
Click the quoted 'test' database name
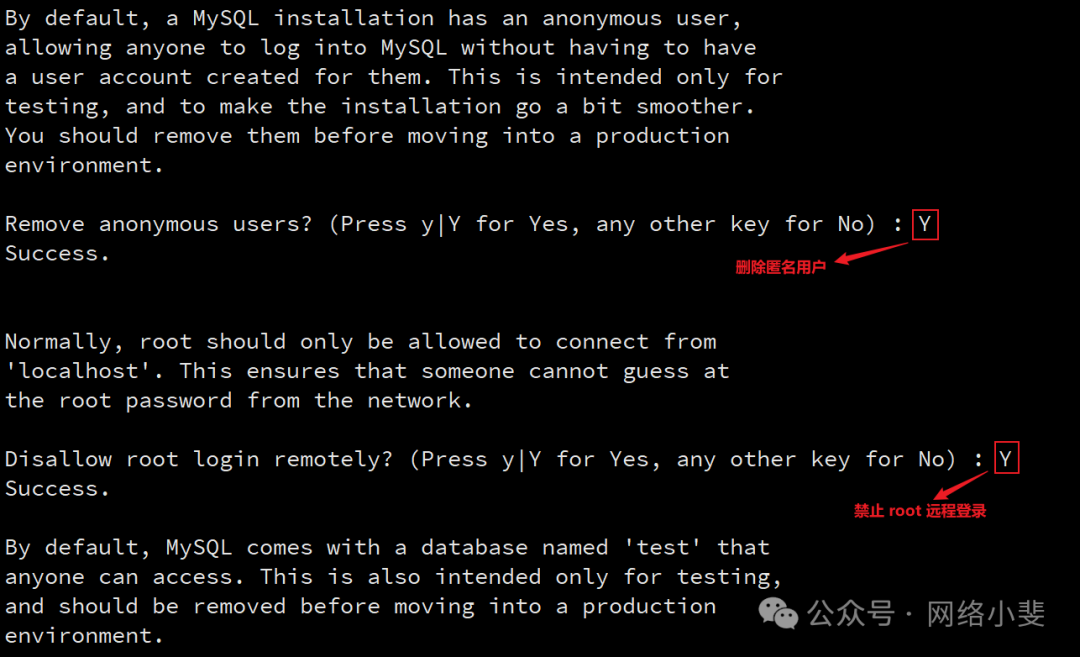click(x=663, y=548)
